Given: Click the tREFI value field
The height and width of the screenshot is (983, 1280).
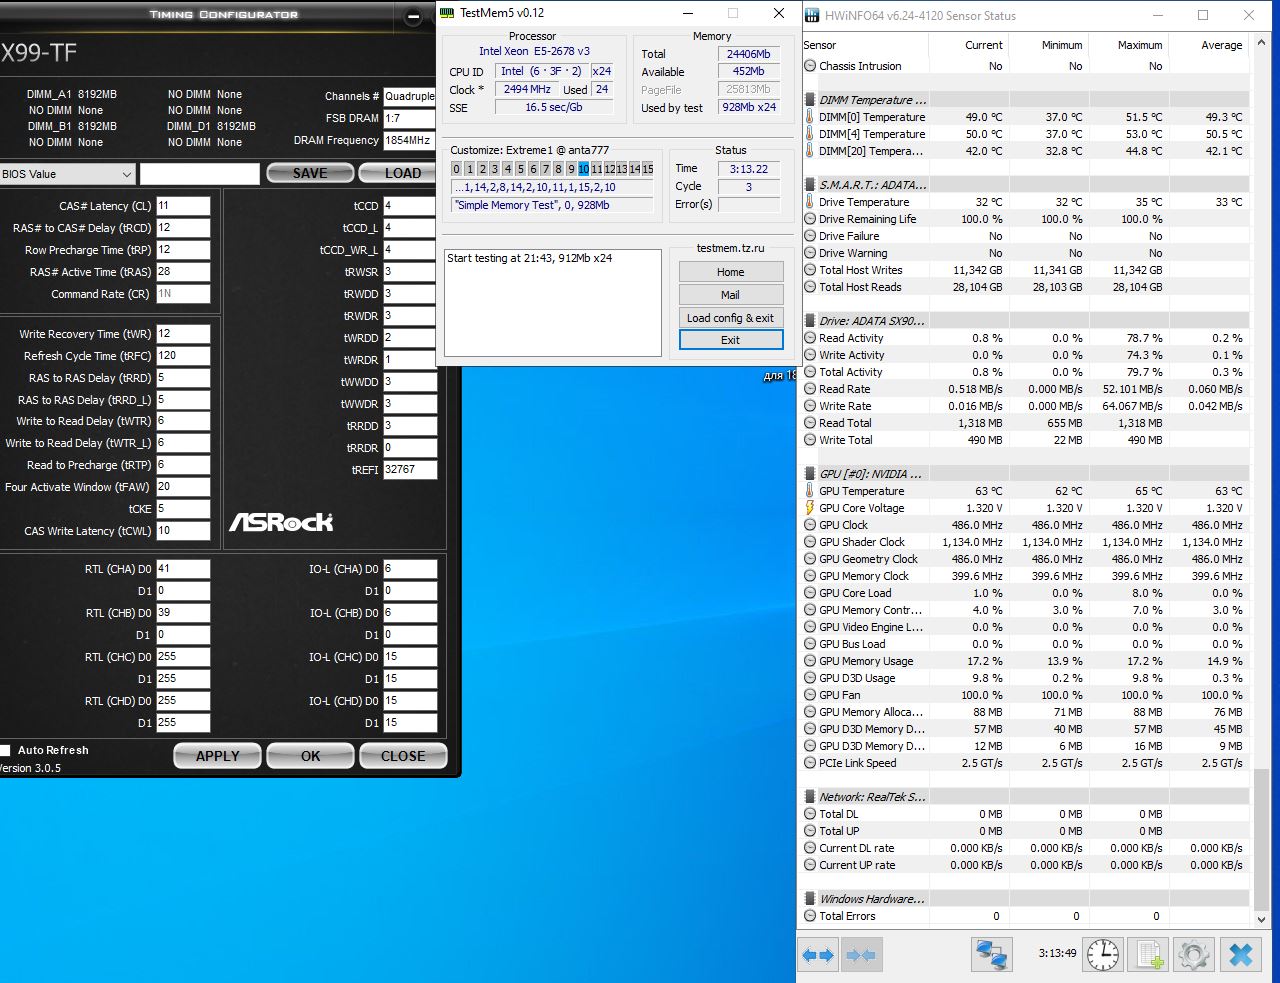Looking at the screenshot, I should [410, 469].
